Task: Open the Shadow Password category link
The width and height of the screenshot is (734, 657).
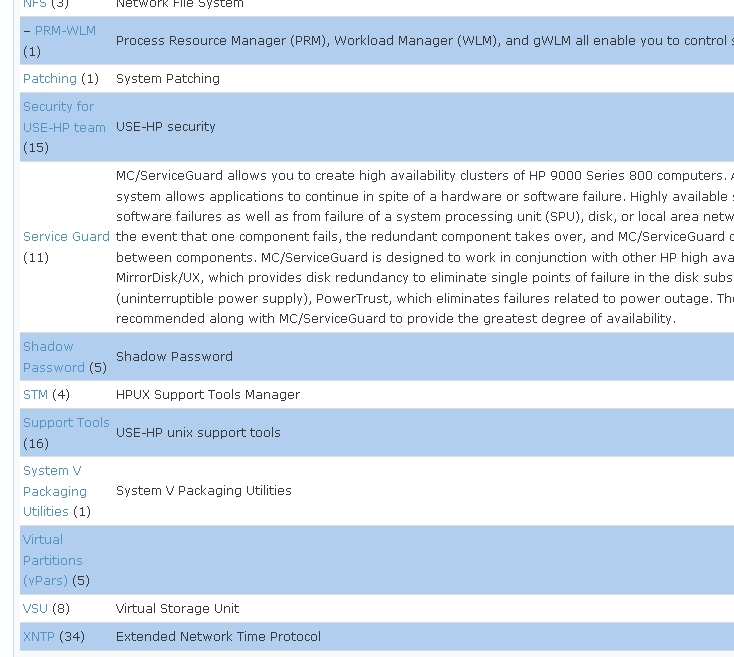Action: [x=53, y=357]
